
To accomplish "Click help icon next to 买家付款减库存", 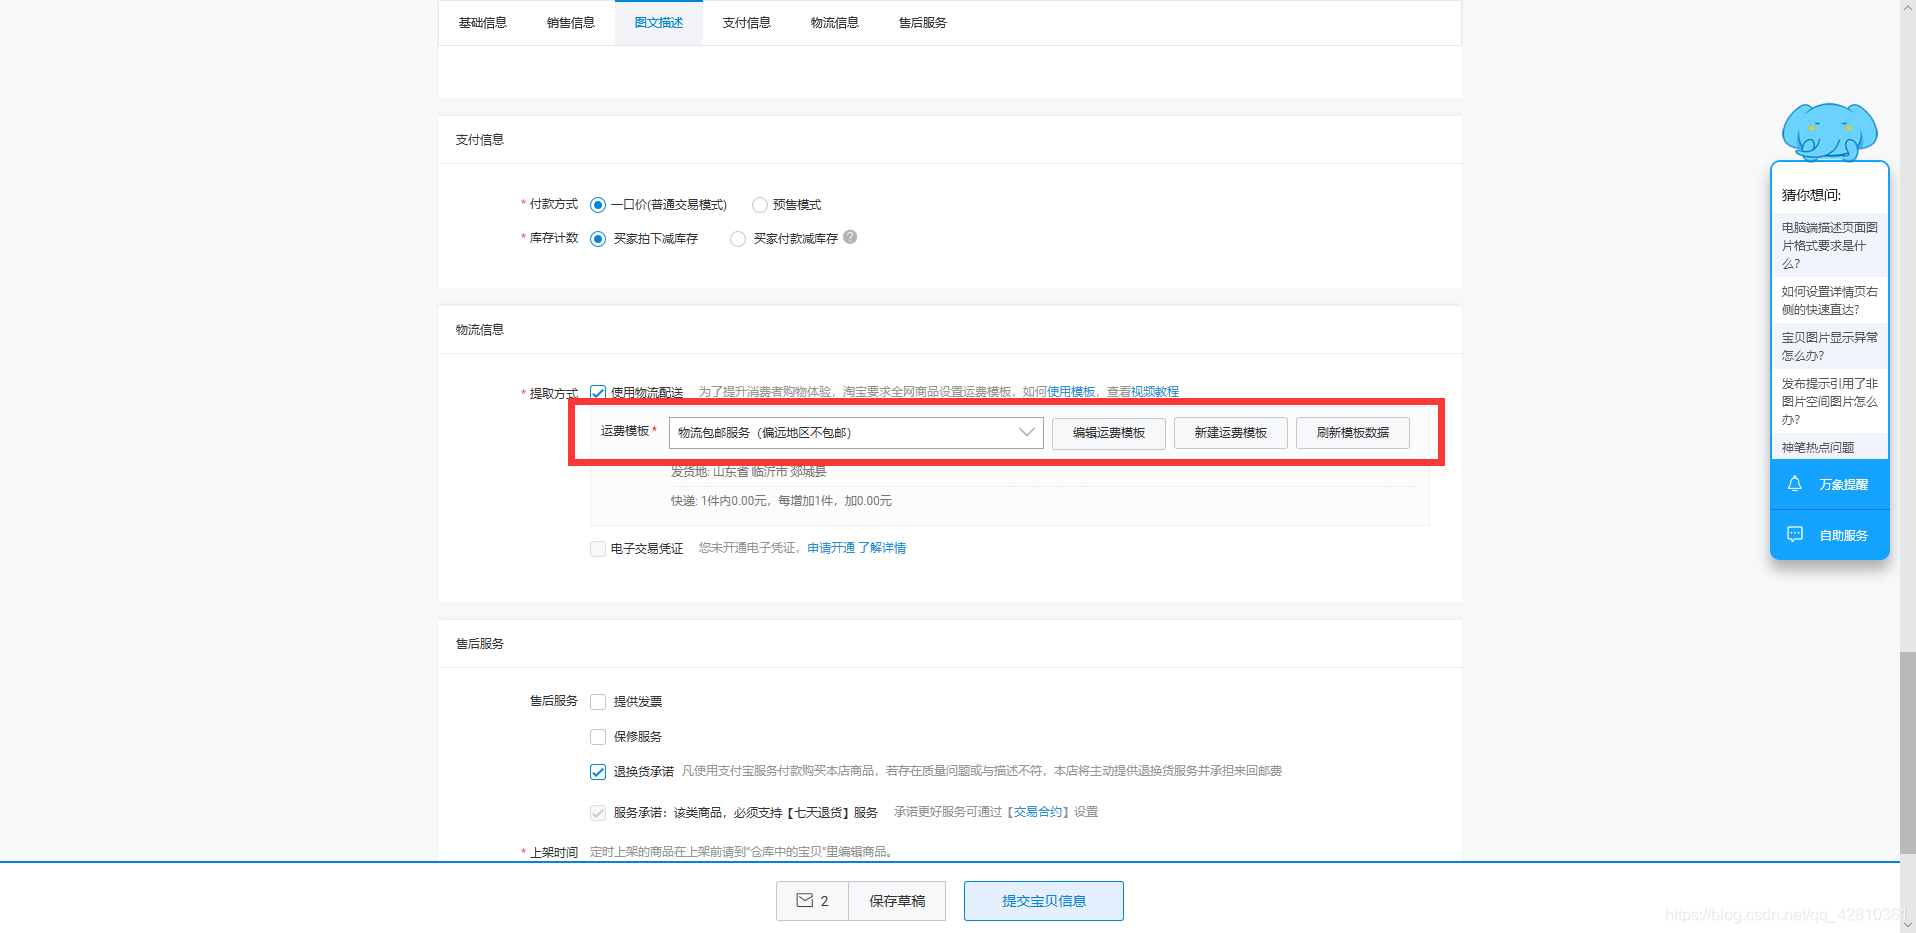I will point(850,237).
